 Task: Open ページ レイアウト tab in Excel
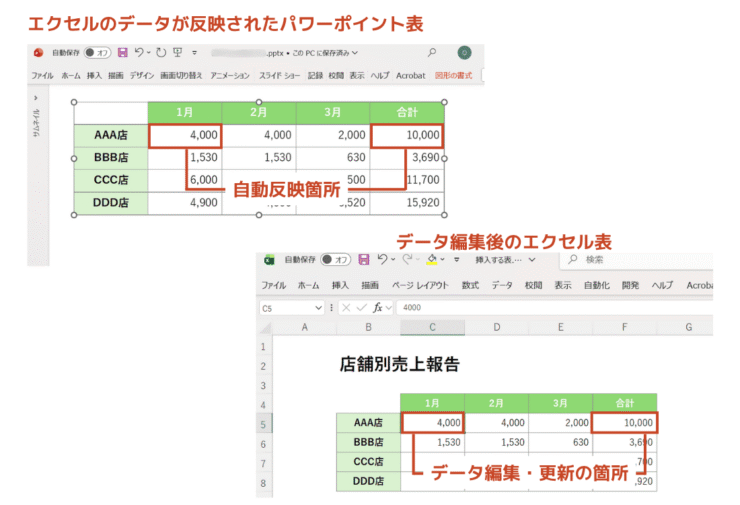pos(420,286)
